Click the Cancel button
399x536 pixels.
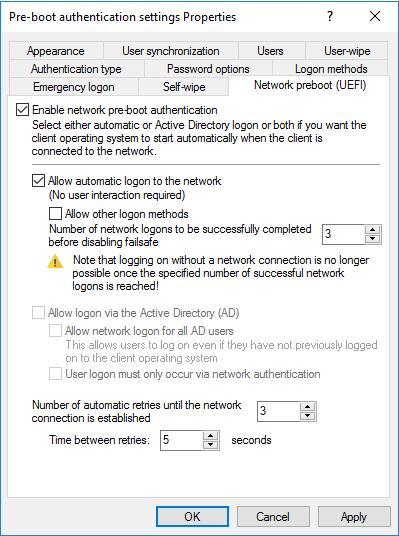(273, 517)
